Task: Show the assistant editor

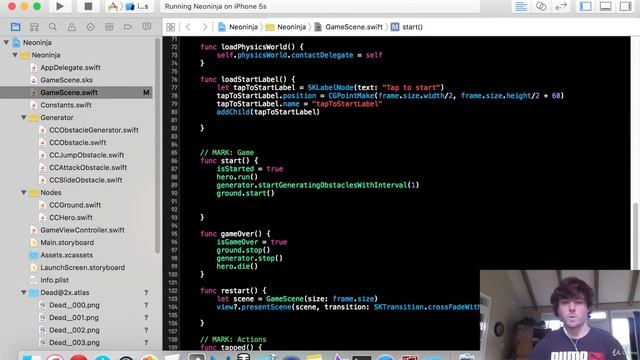Action: tap(541, 6)
